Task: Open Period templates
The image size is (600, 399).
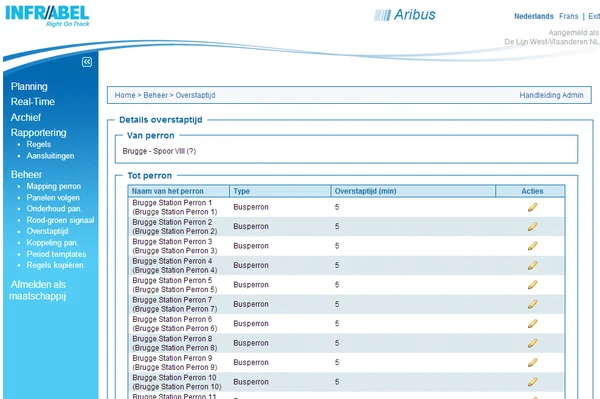Action: coord(56,254)
